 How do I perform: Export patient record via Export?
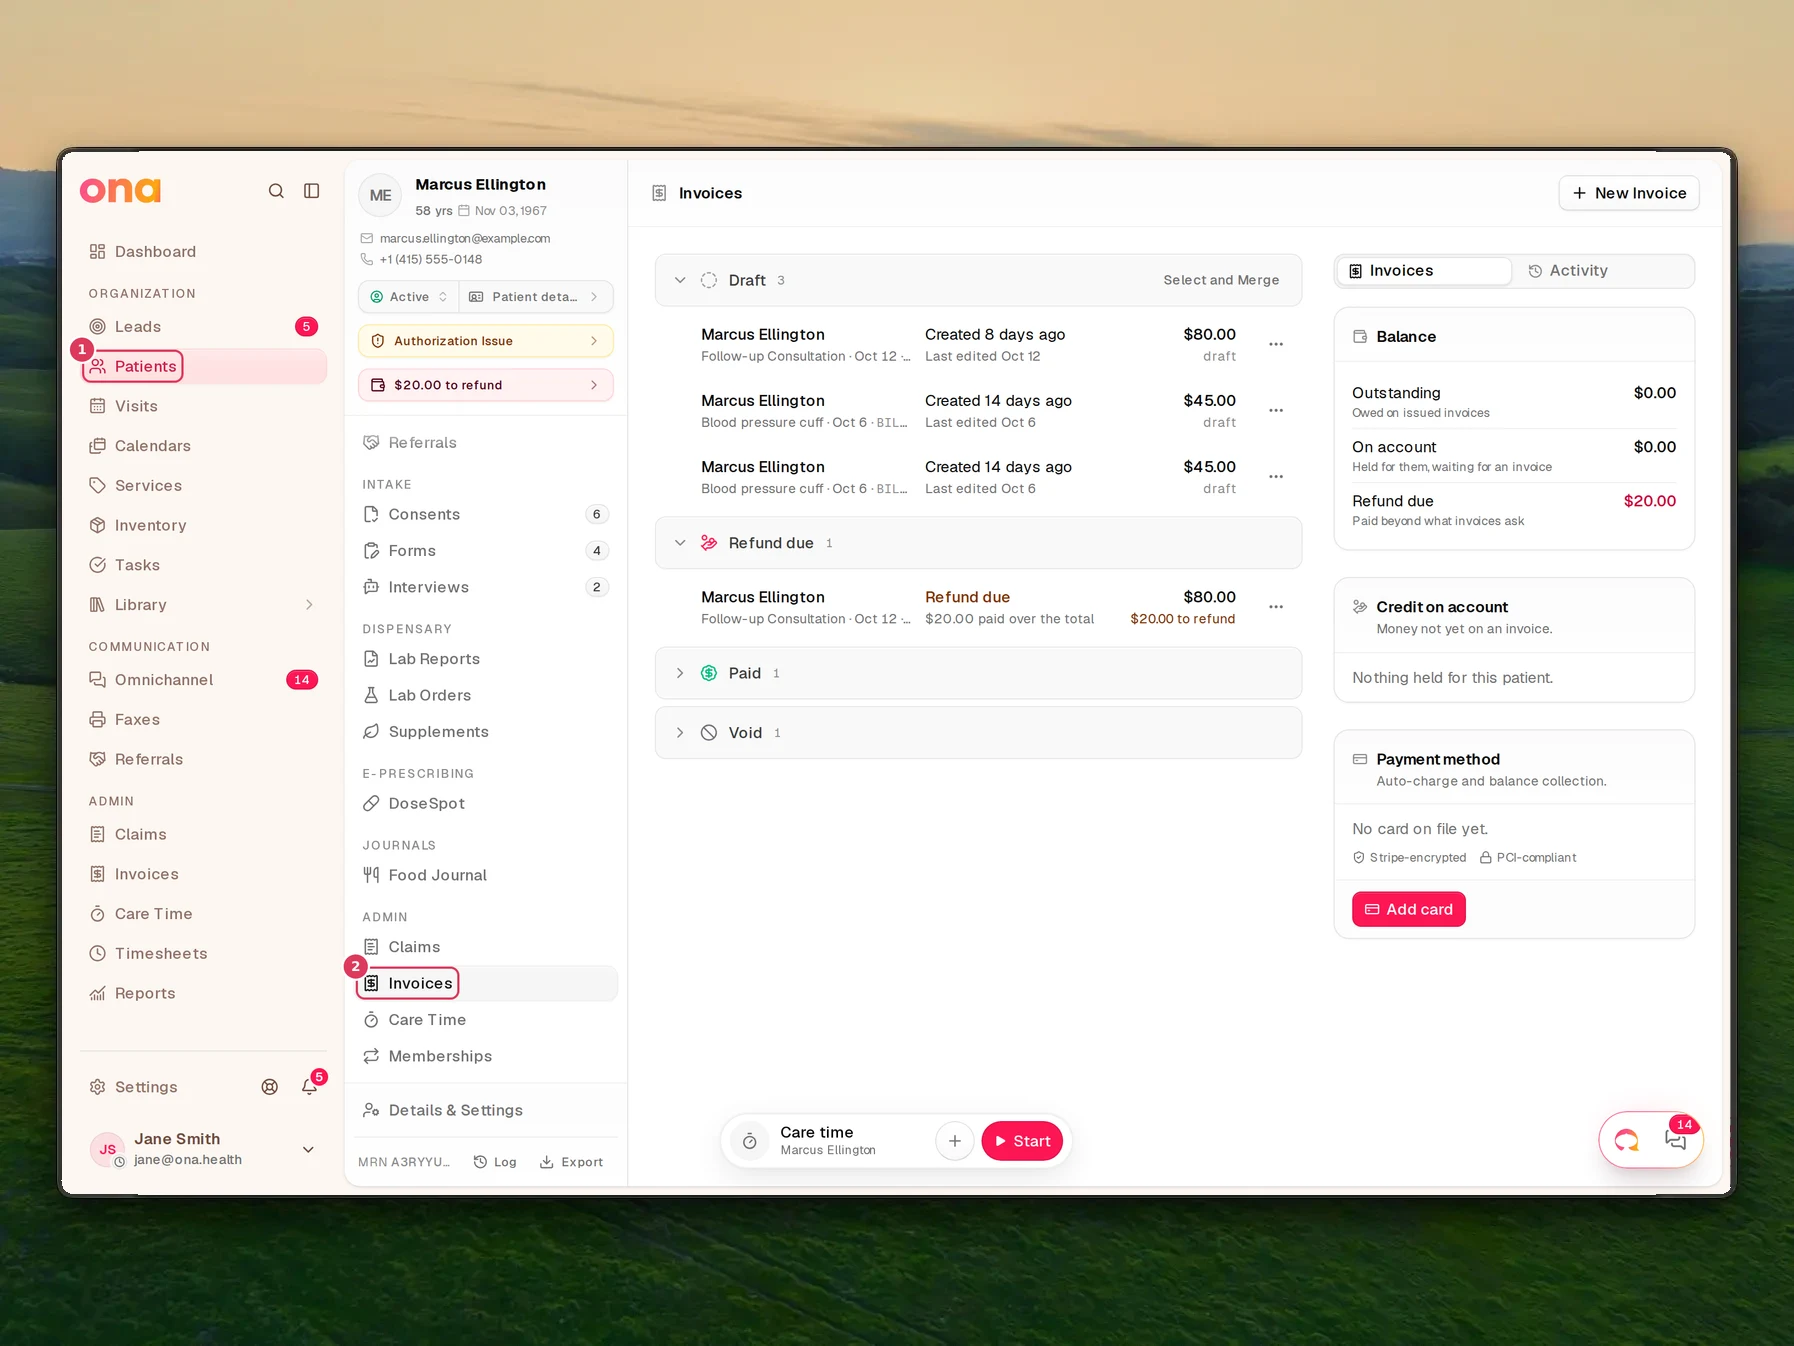[571, 1162]
